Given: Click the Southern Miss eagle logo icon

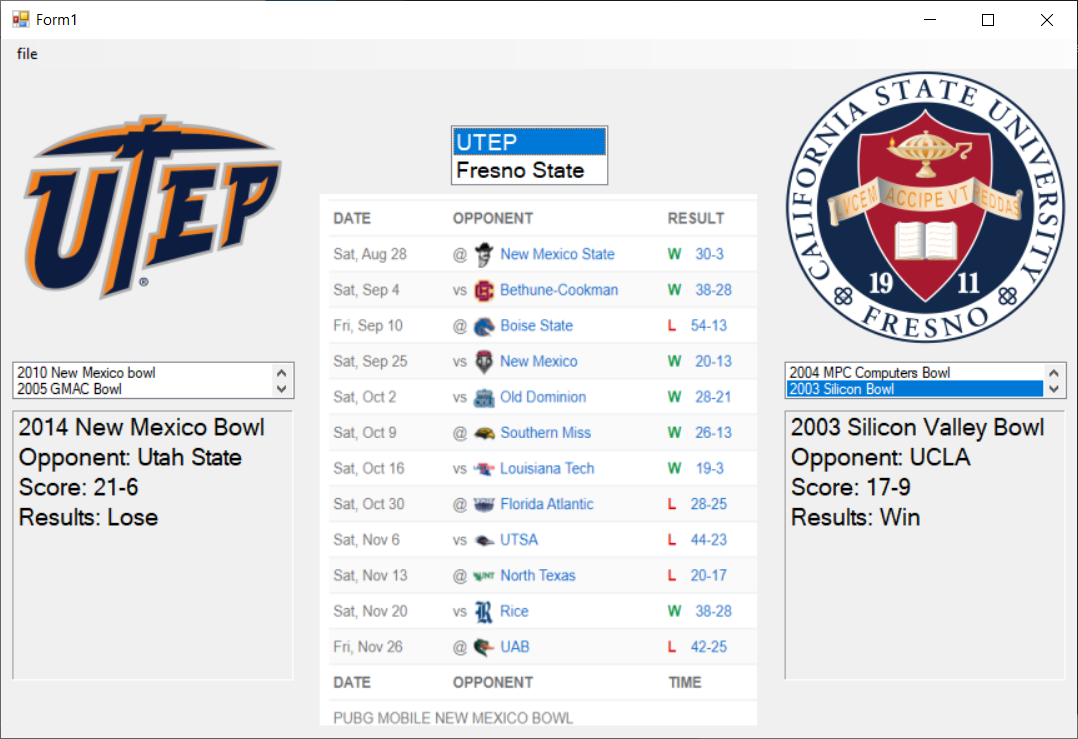Looking at the screenshot, I should pyautogui.click(x=484, y=433).
